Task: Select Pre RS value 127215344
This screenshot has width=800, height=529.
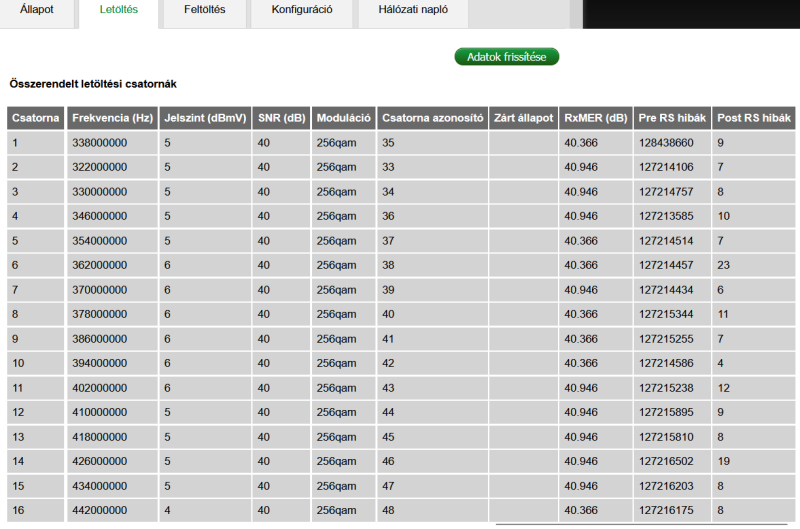Action: [672, 314]
